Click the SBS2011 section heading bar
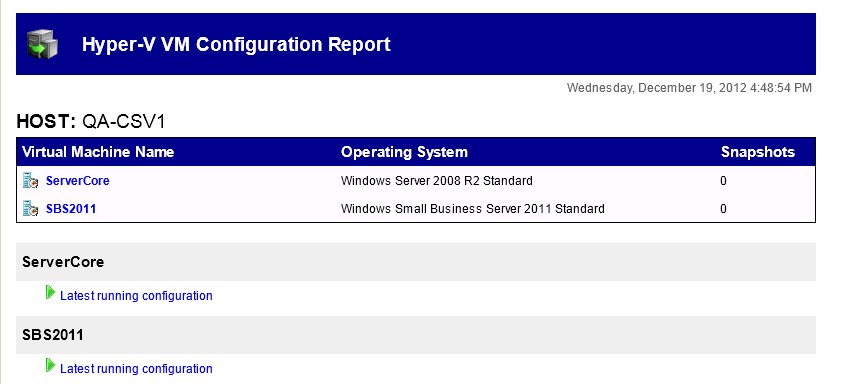This screenshot has width=848, height=384. 416,335
